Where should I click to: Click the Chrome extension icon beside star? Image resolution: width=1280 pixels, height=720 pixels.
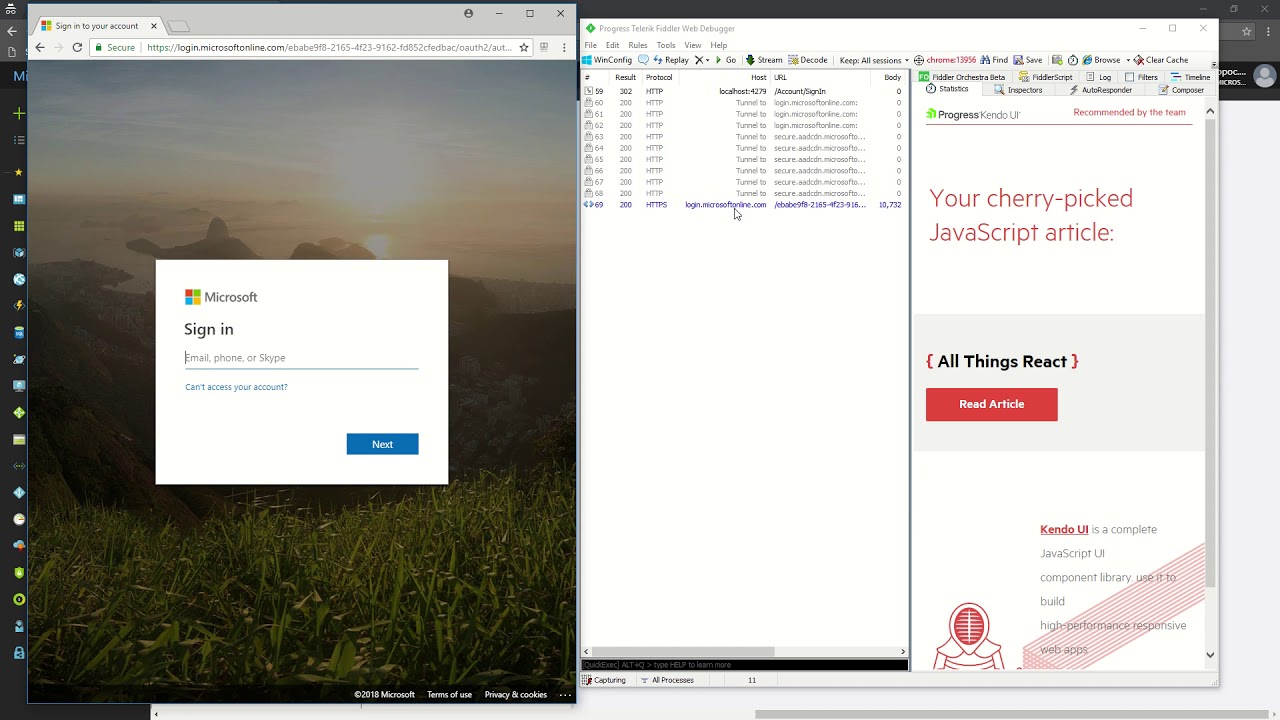pyautogui.click(x=544, y=47)
